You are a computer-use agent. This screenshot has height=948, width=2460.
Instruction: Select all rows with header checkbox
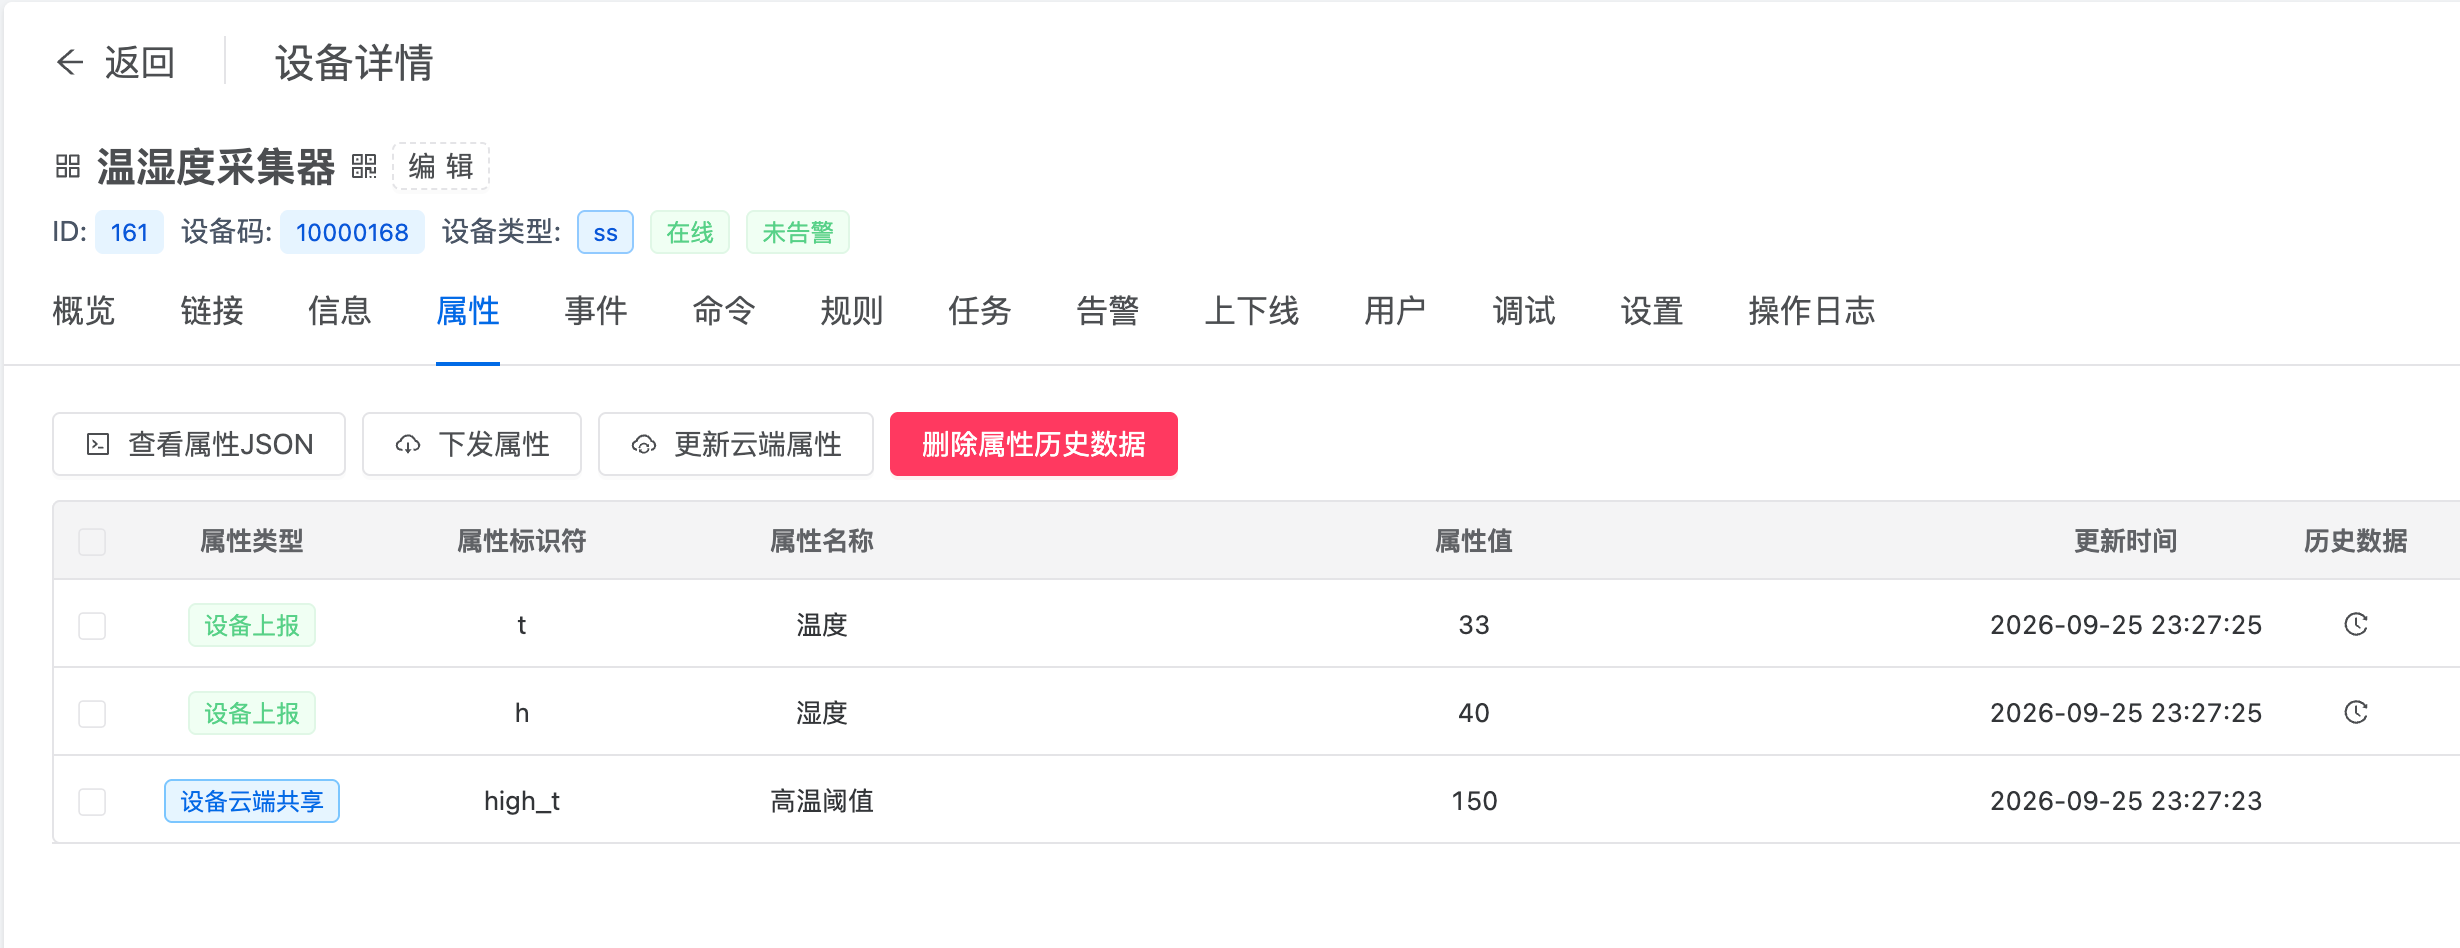92,541
